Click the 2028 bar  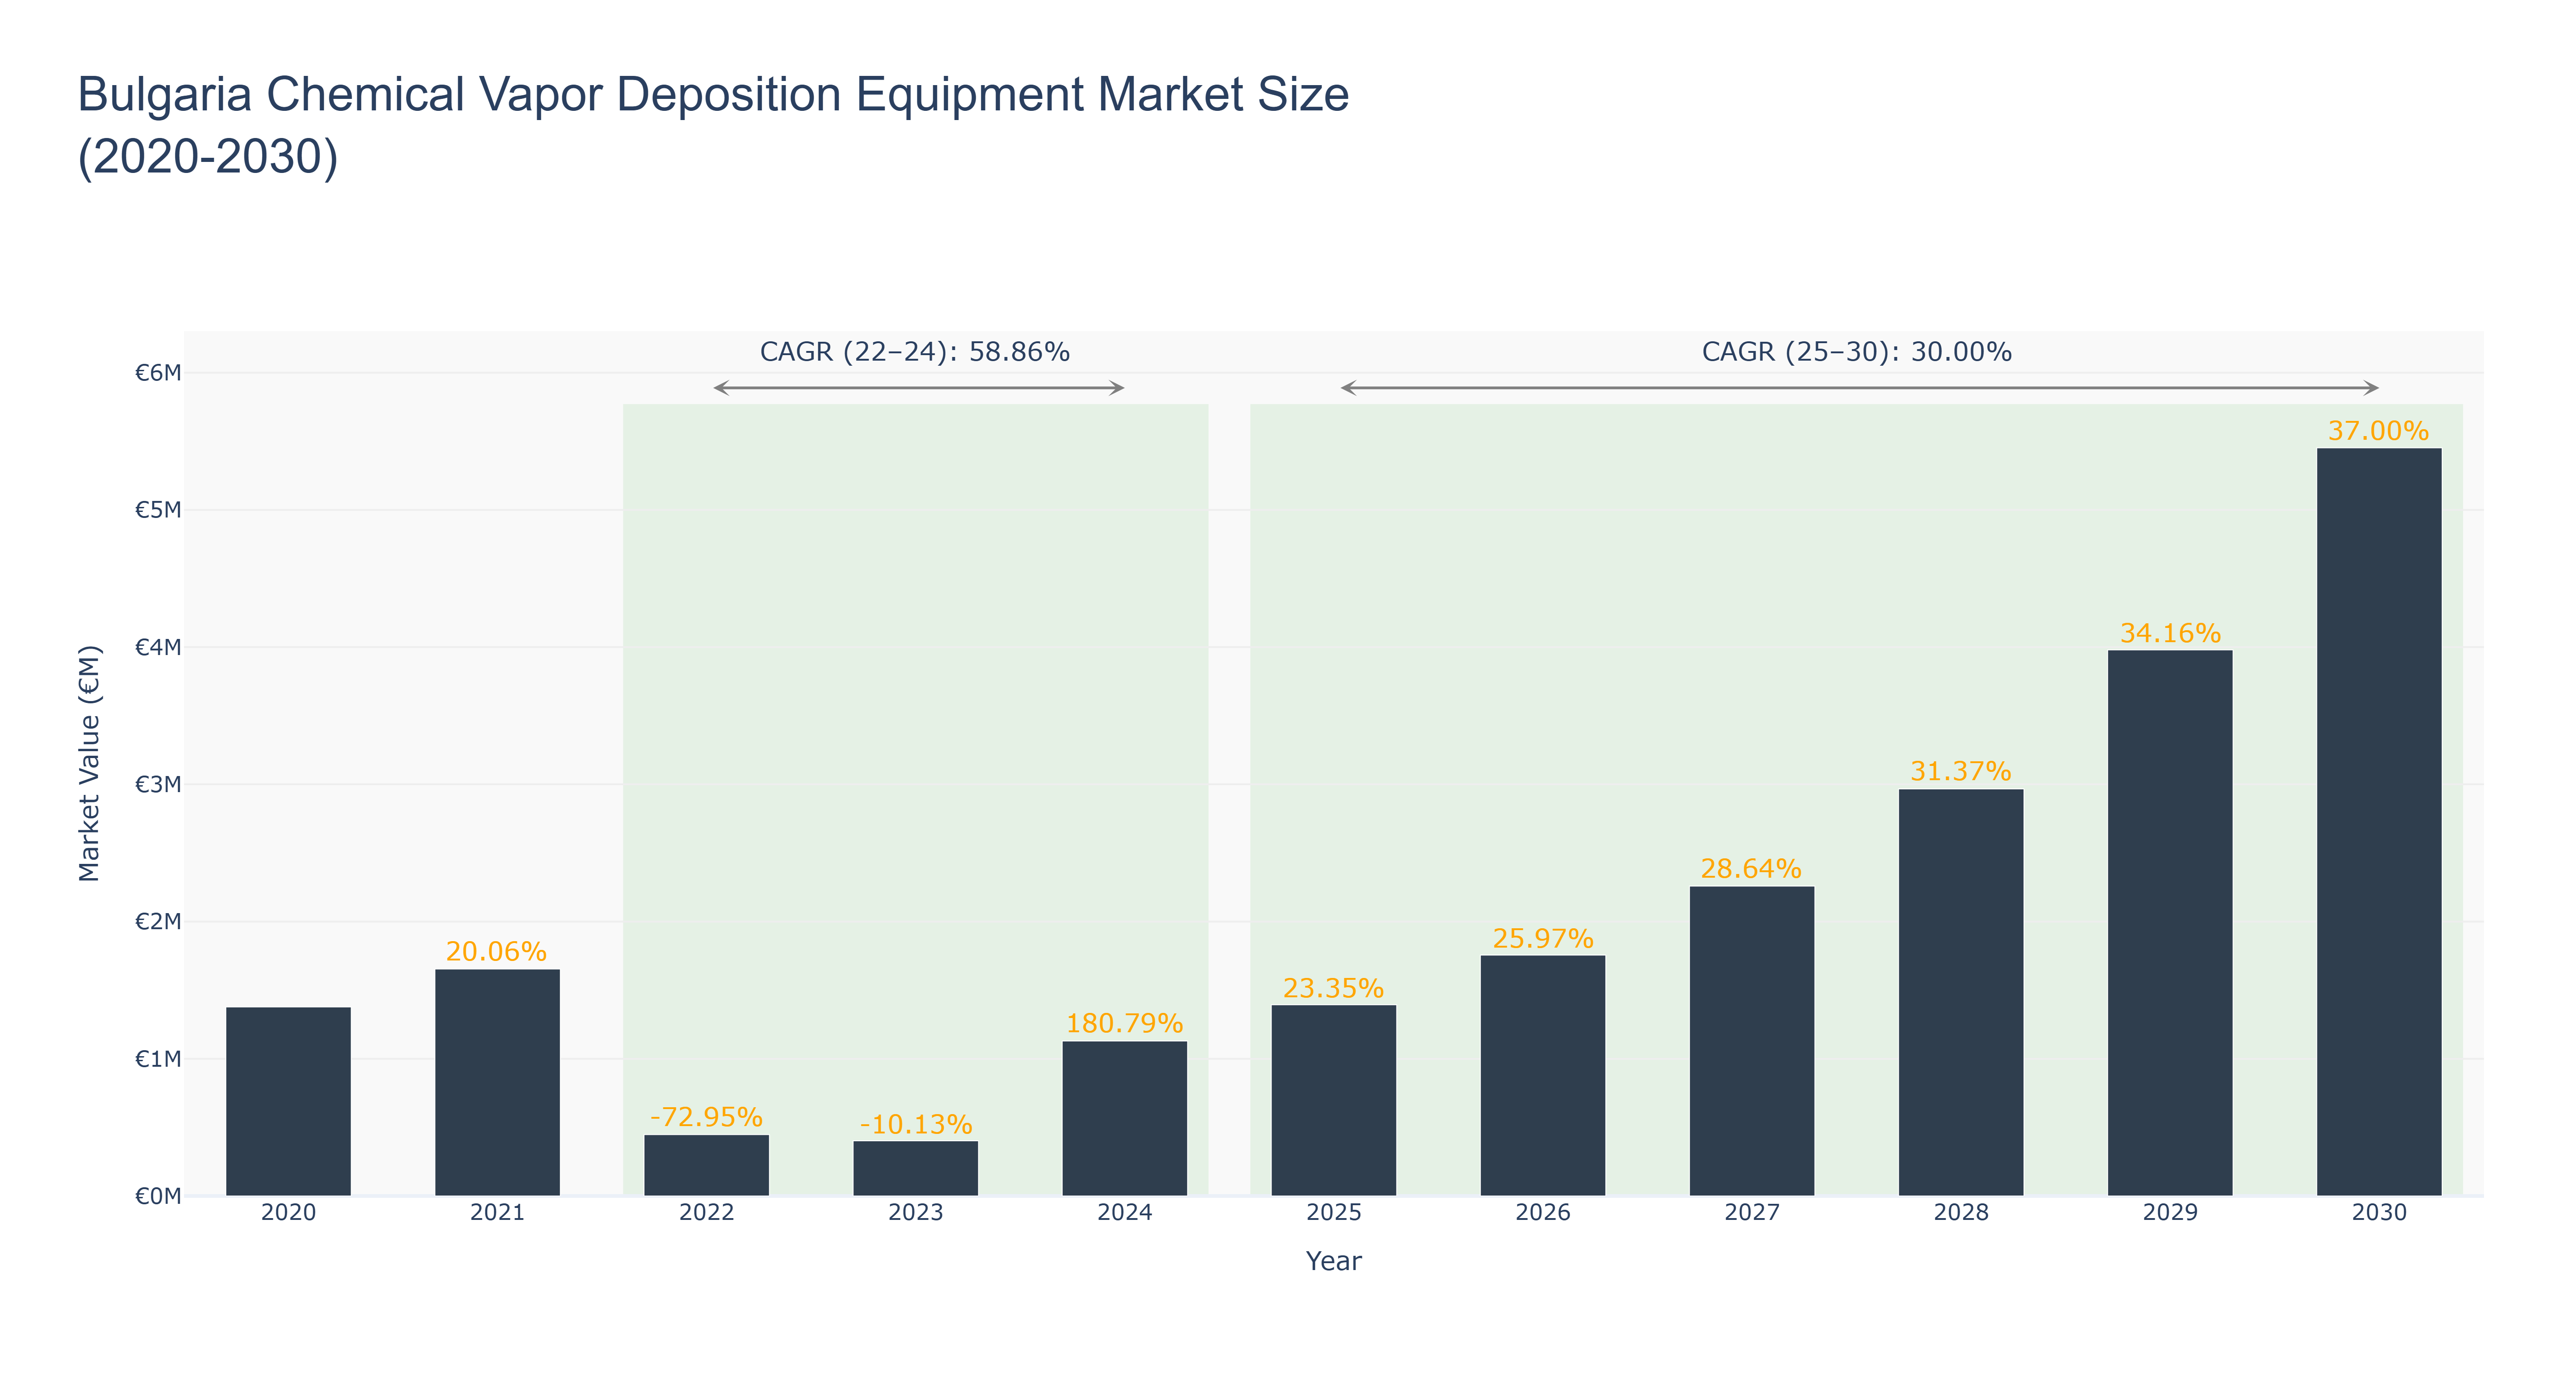tap(1960, 992)
